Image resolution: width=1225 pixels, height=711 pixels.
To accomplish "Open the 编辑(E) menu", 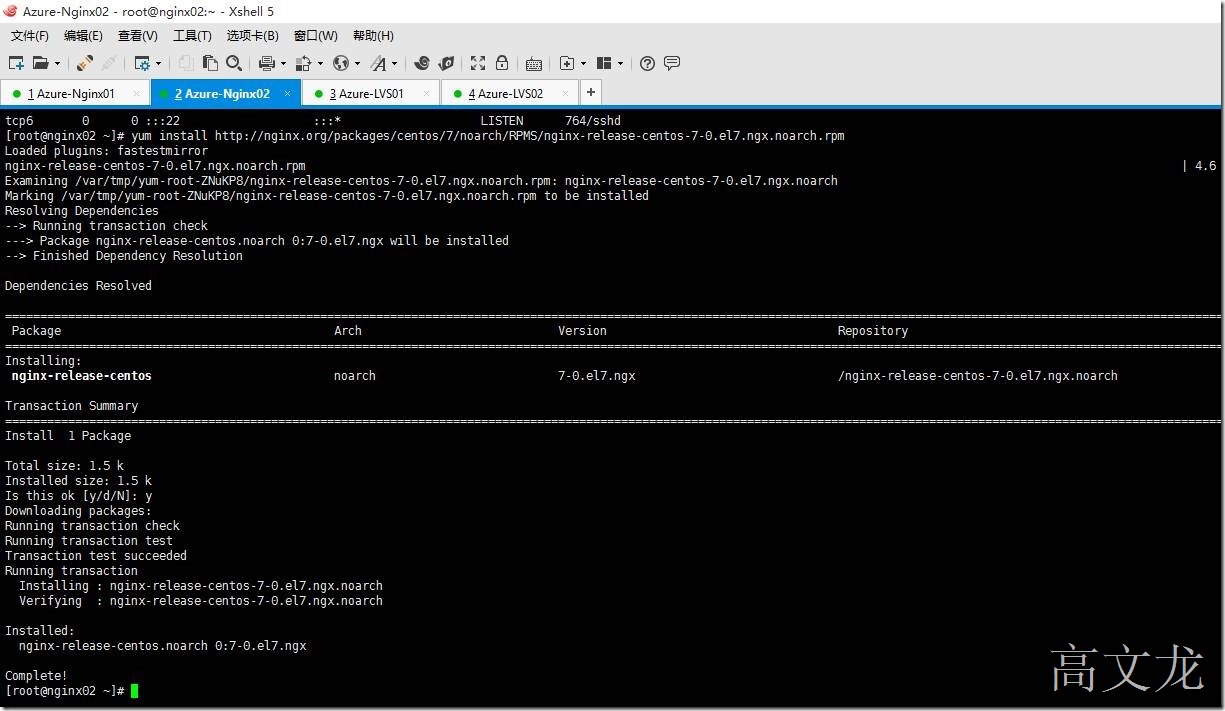I will point(83,36).
